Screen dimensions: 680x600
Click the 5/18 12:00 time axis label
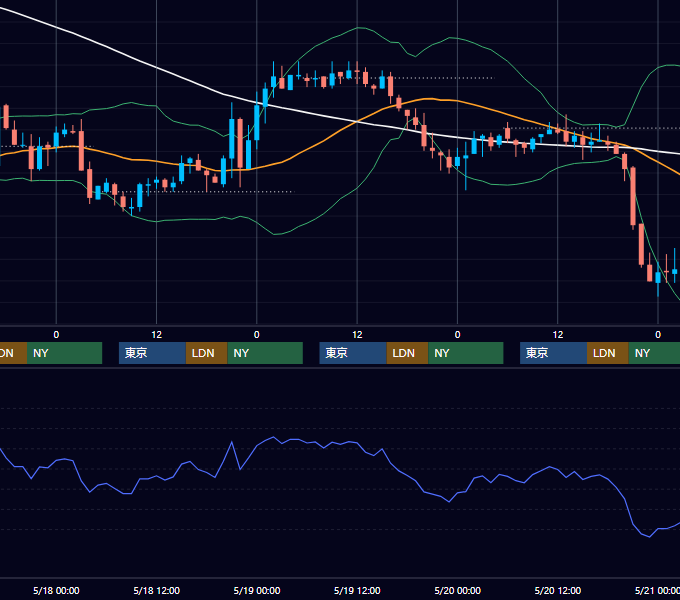click(x=157, y=590)
